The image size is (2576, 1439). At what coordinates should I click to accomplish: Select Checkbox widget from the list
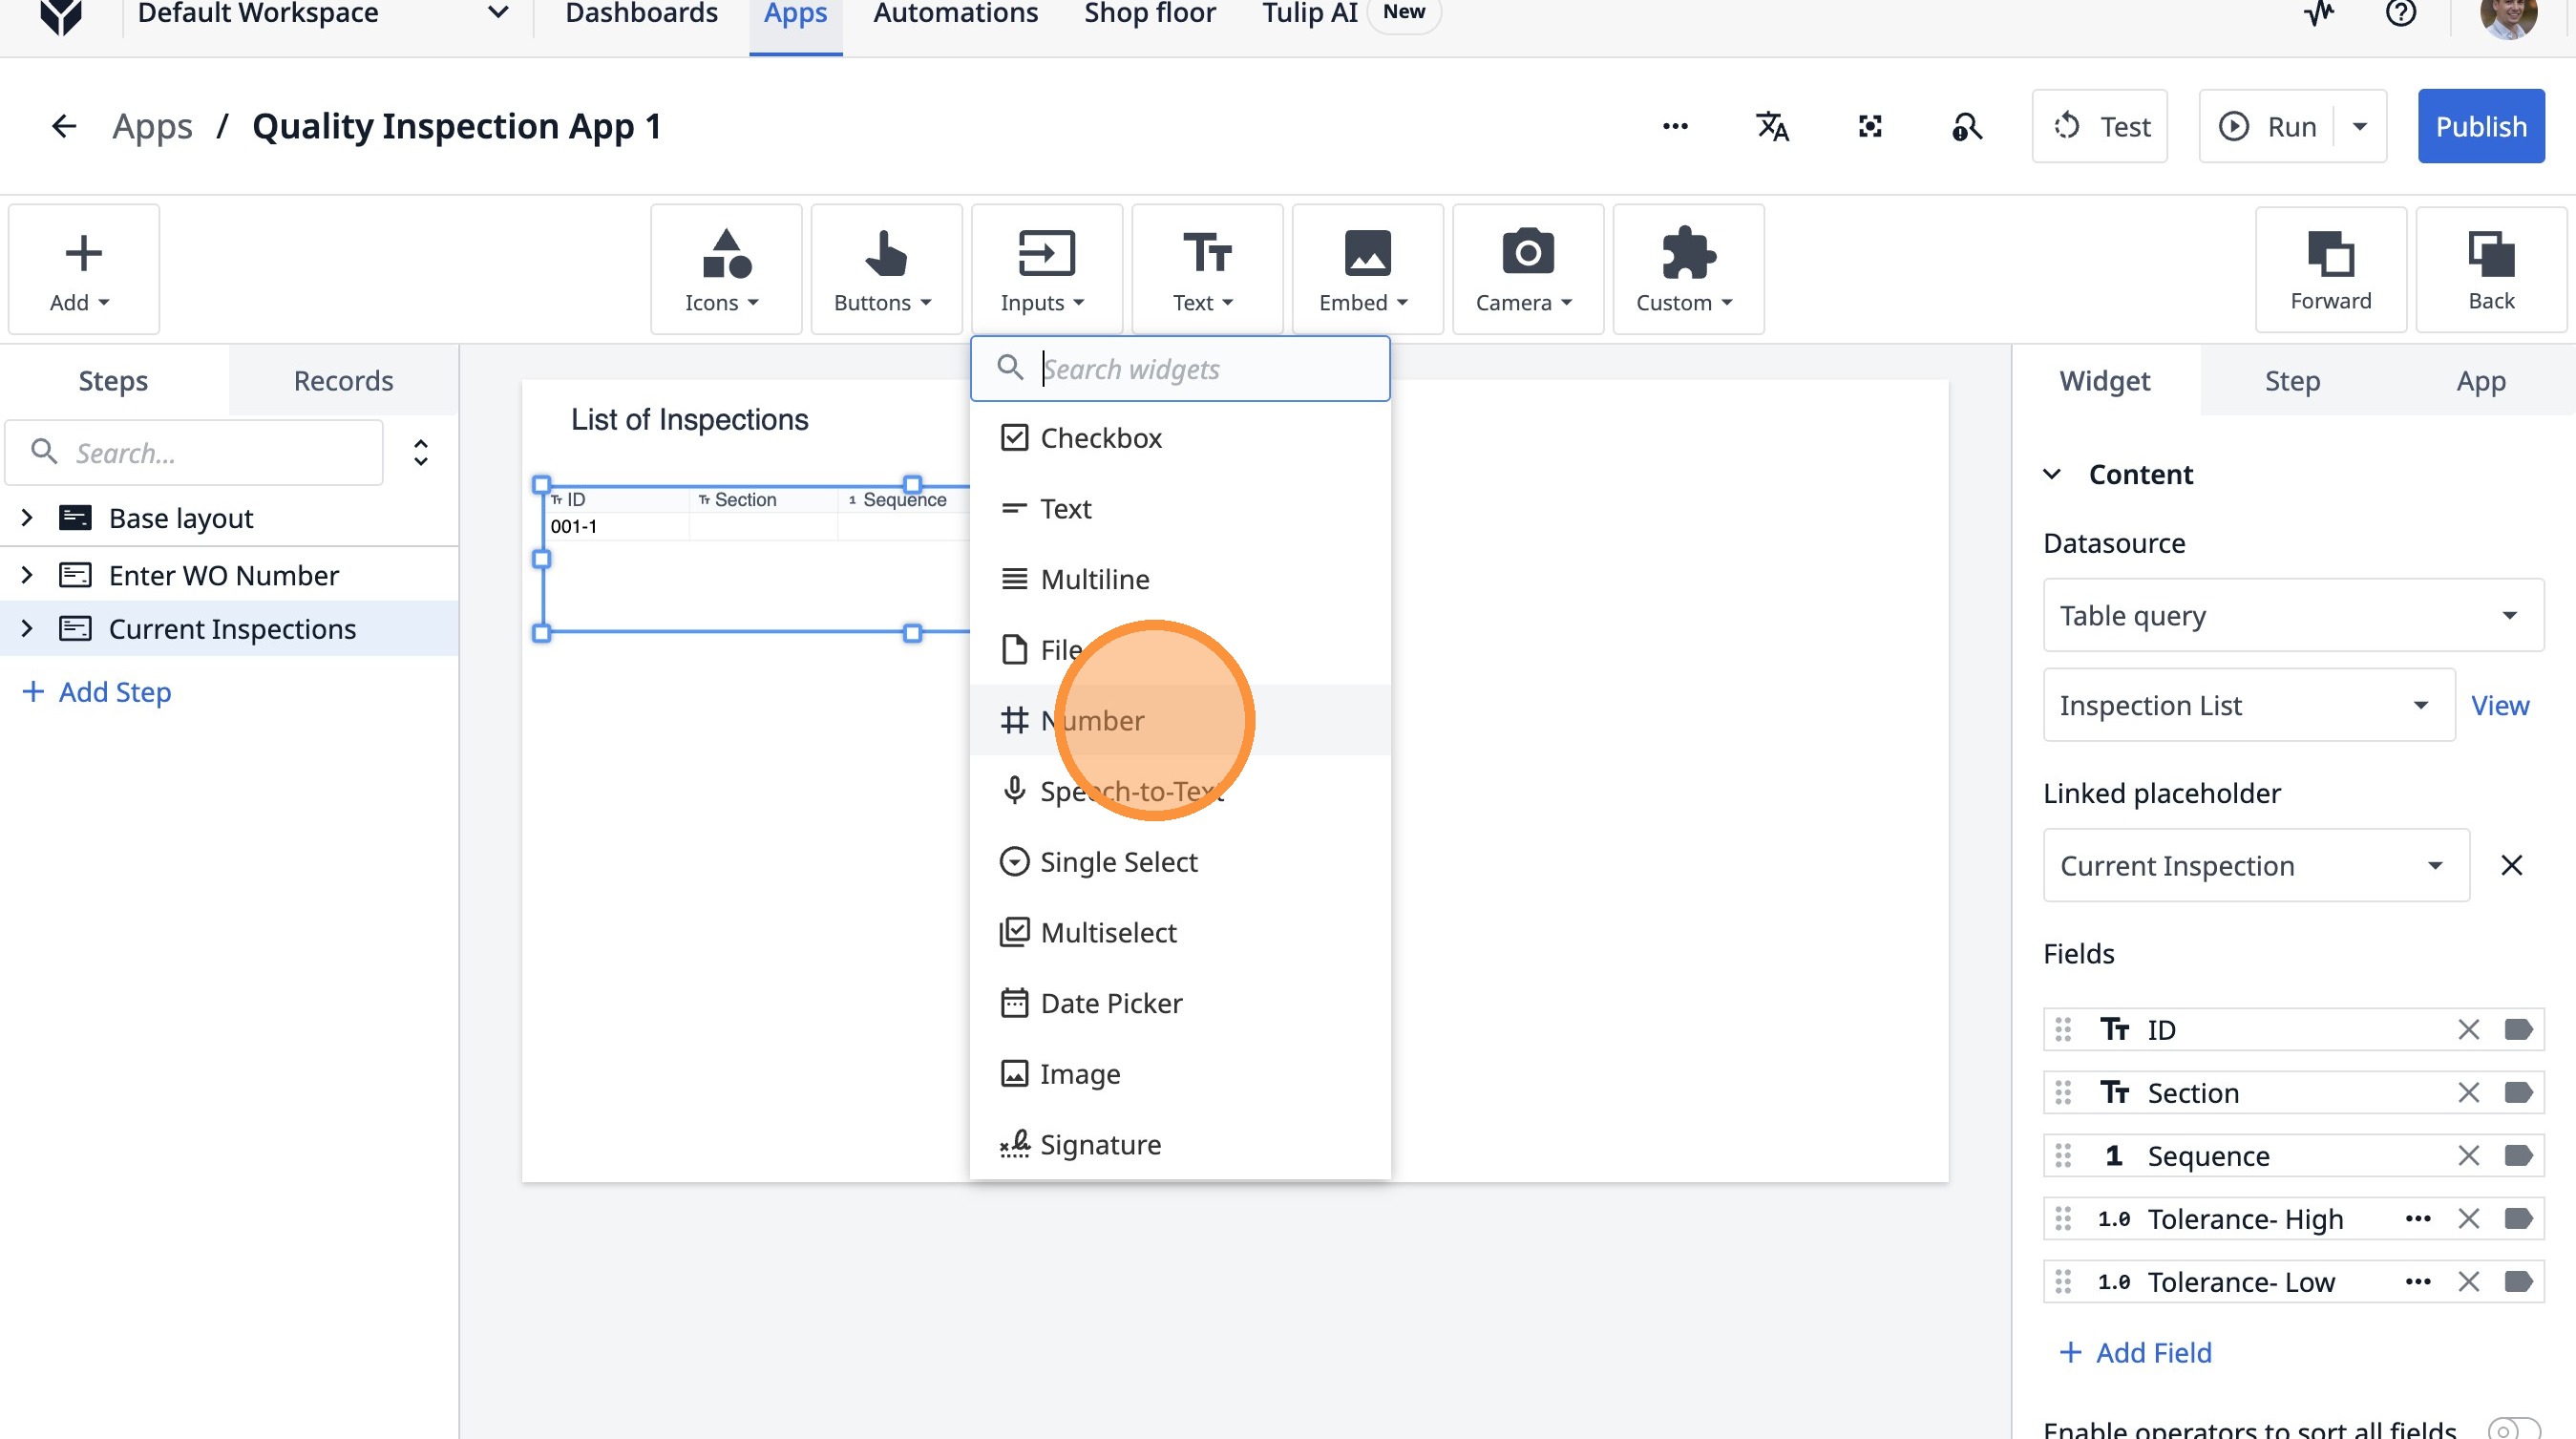[1100, 438]
